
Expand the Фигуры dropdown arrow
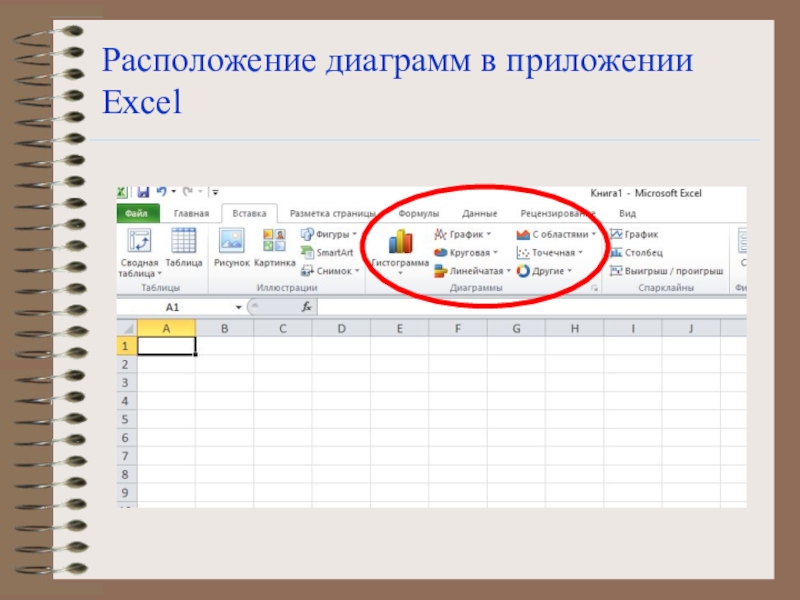pyautogui.click(x=355, y=234)
